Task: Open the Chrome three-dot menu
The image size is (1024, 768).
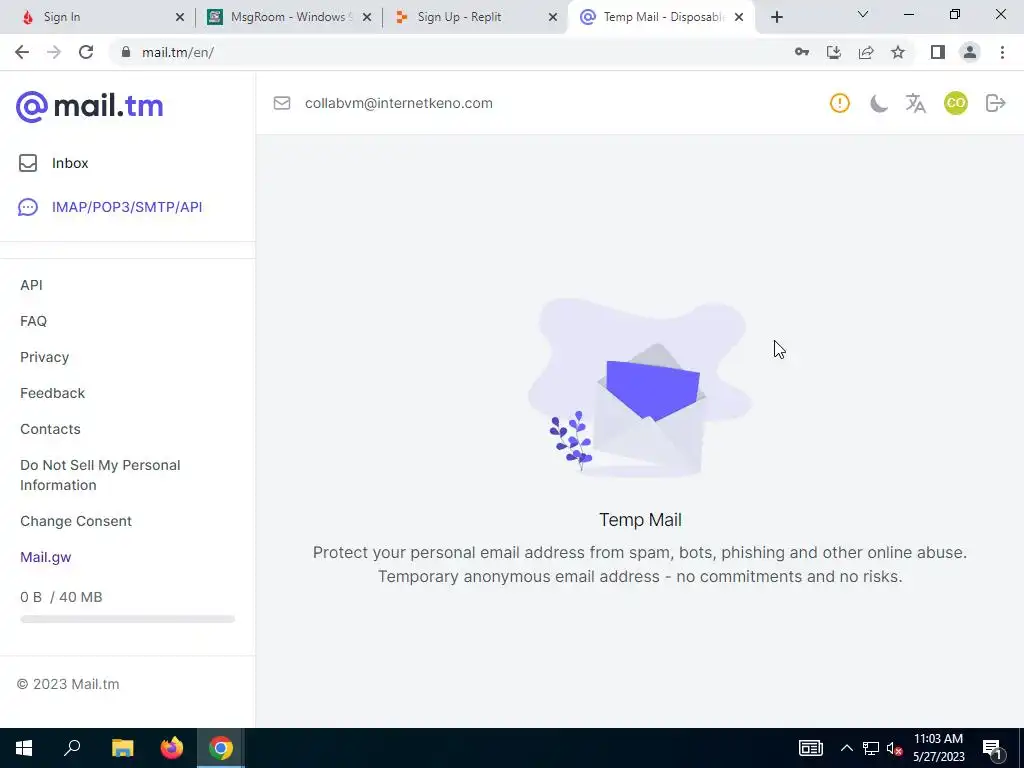Action: pyautogui.click(x=1002, y=52)
